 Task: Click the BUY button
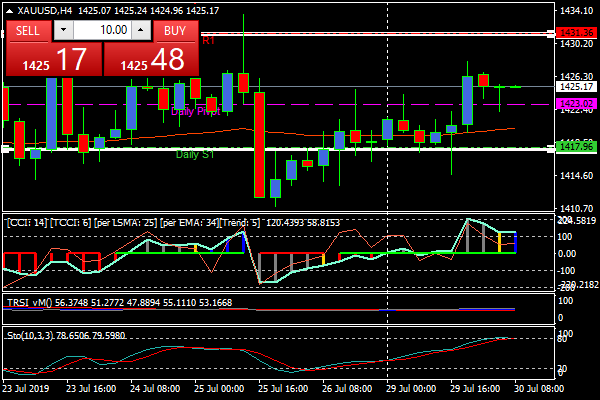175,30
